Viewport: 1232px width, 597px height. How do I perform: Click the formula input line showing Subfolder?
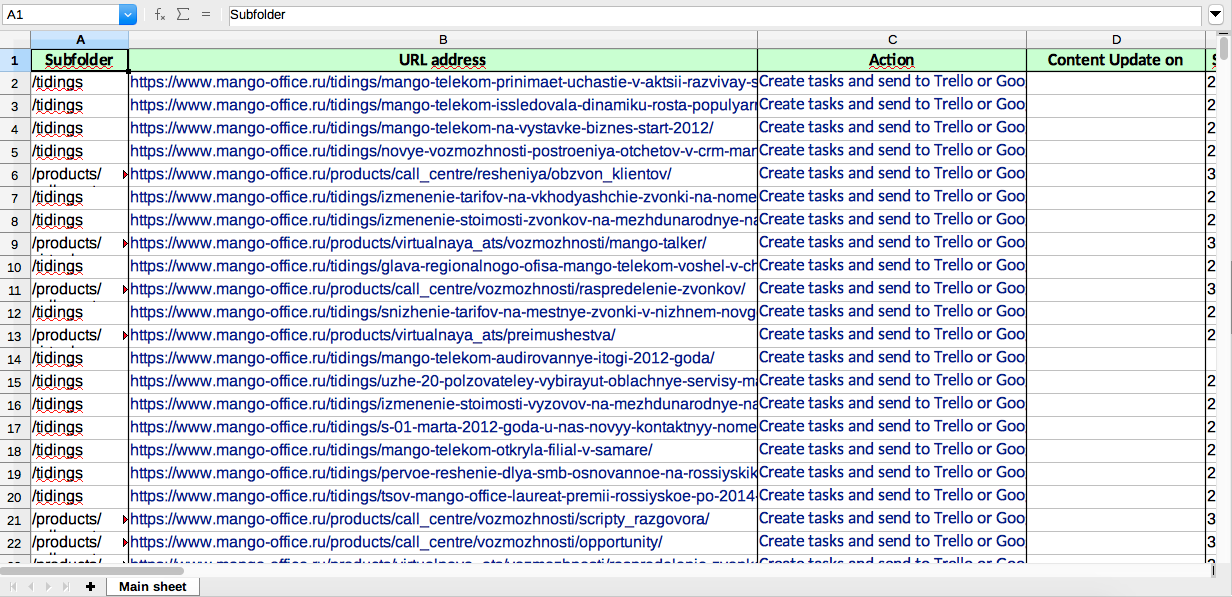point(713,15)
